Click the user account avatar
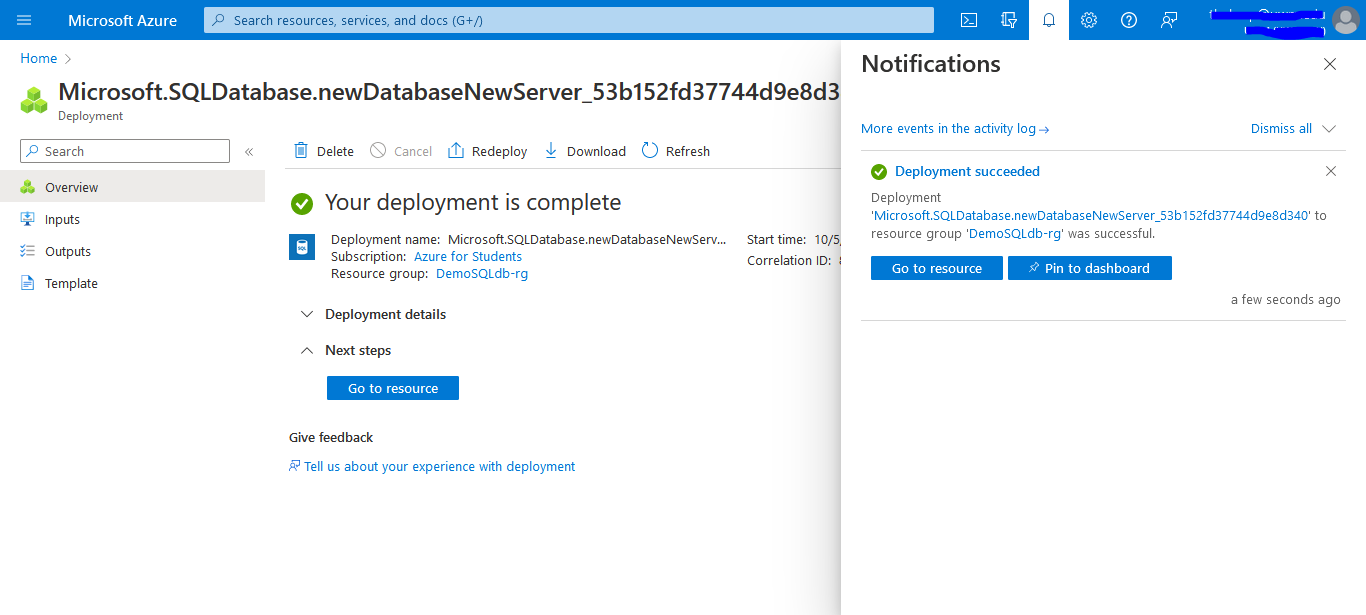Screen dimensions: 1366x615 (x=1345, y=20)
